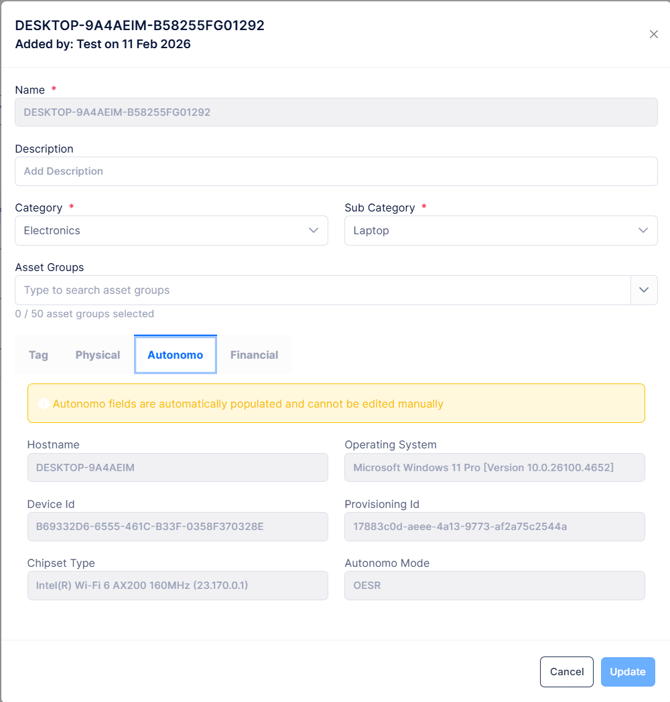Screen dimensions: 670x702
Task: Select the Autonomo tab
Action: [175, 355]
